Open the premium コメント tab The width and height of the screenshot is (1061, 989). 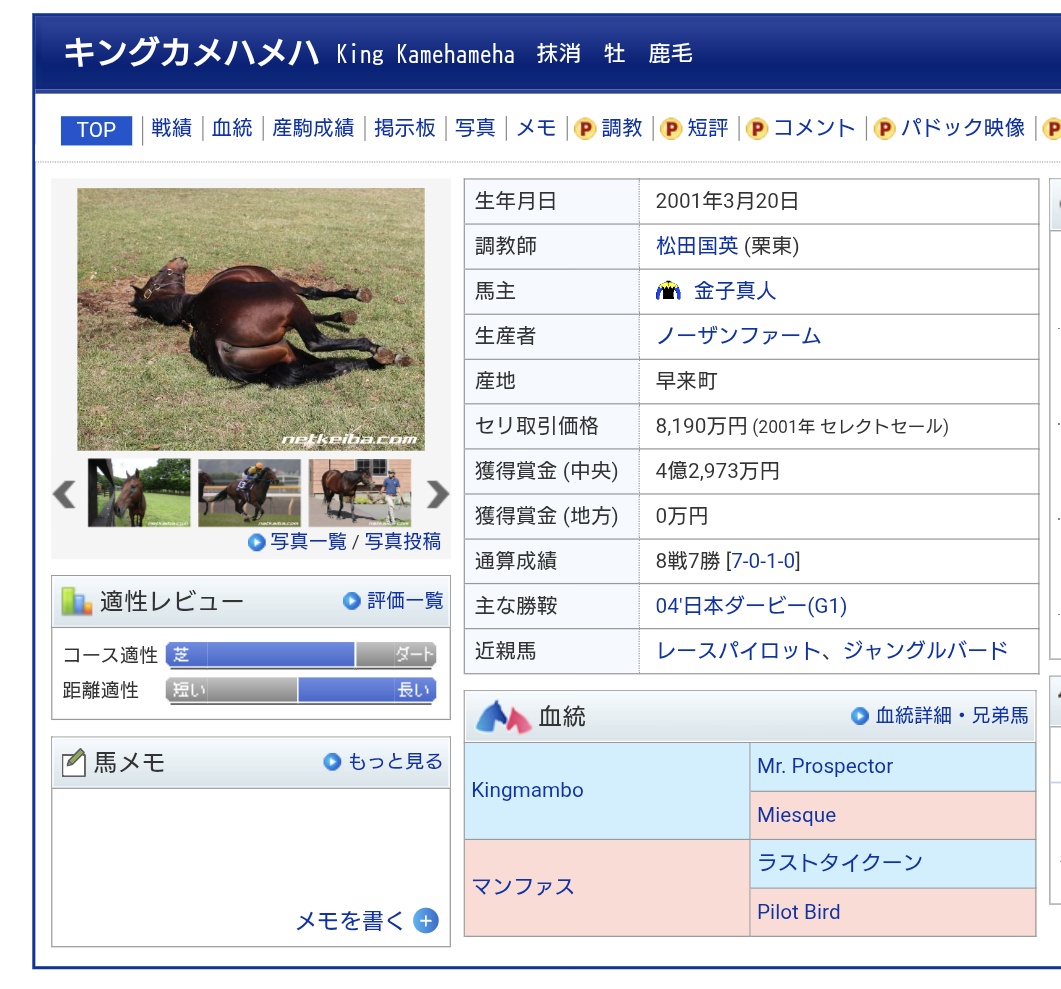(814, 128)
